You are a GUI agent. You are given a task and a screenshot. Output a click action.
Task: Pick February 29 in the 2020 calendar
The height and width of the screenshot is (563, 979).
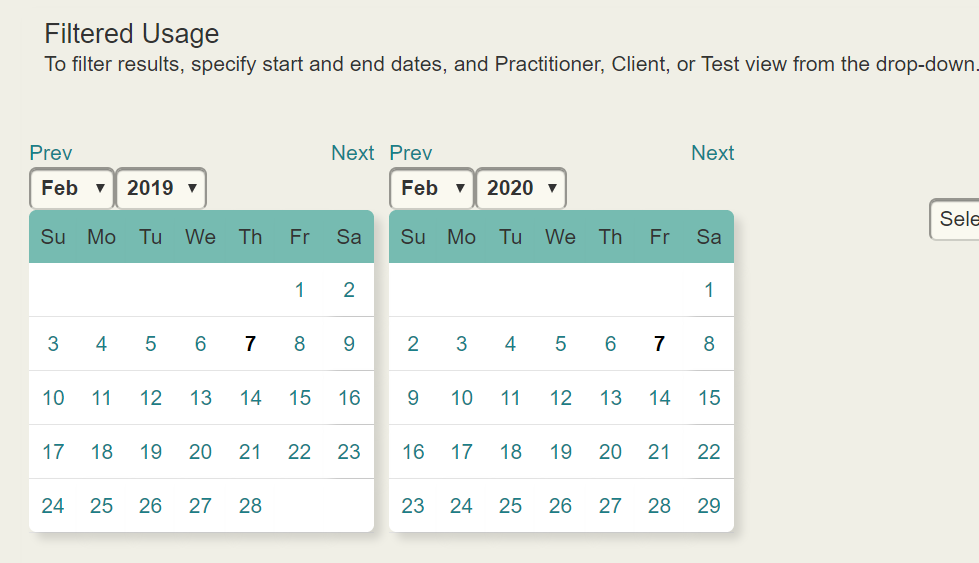click(709, 506)
